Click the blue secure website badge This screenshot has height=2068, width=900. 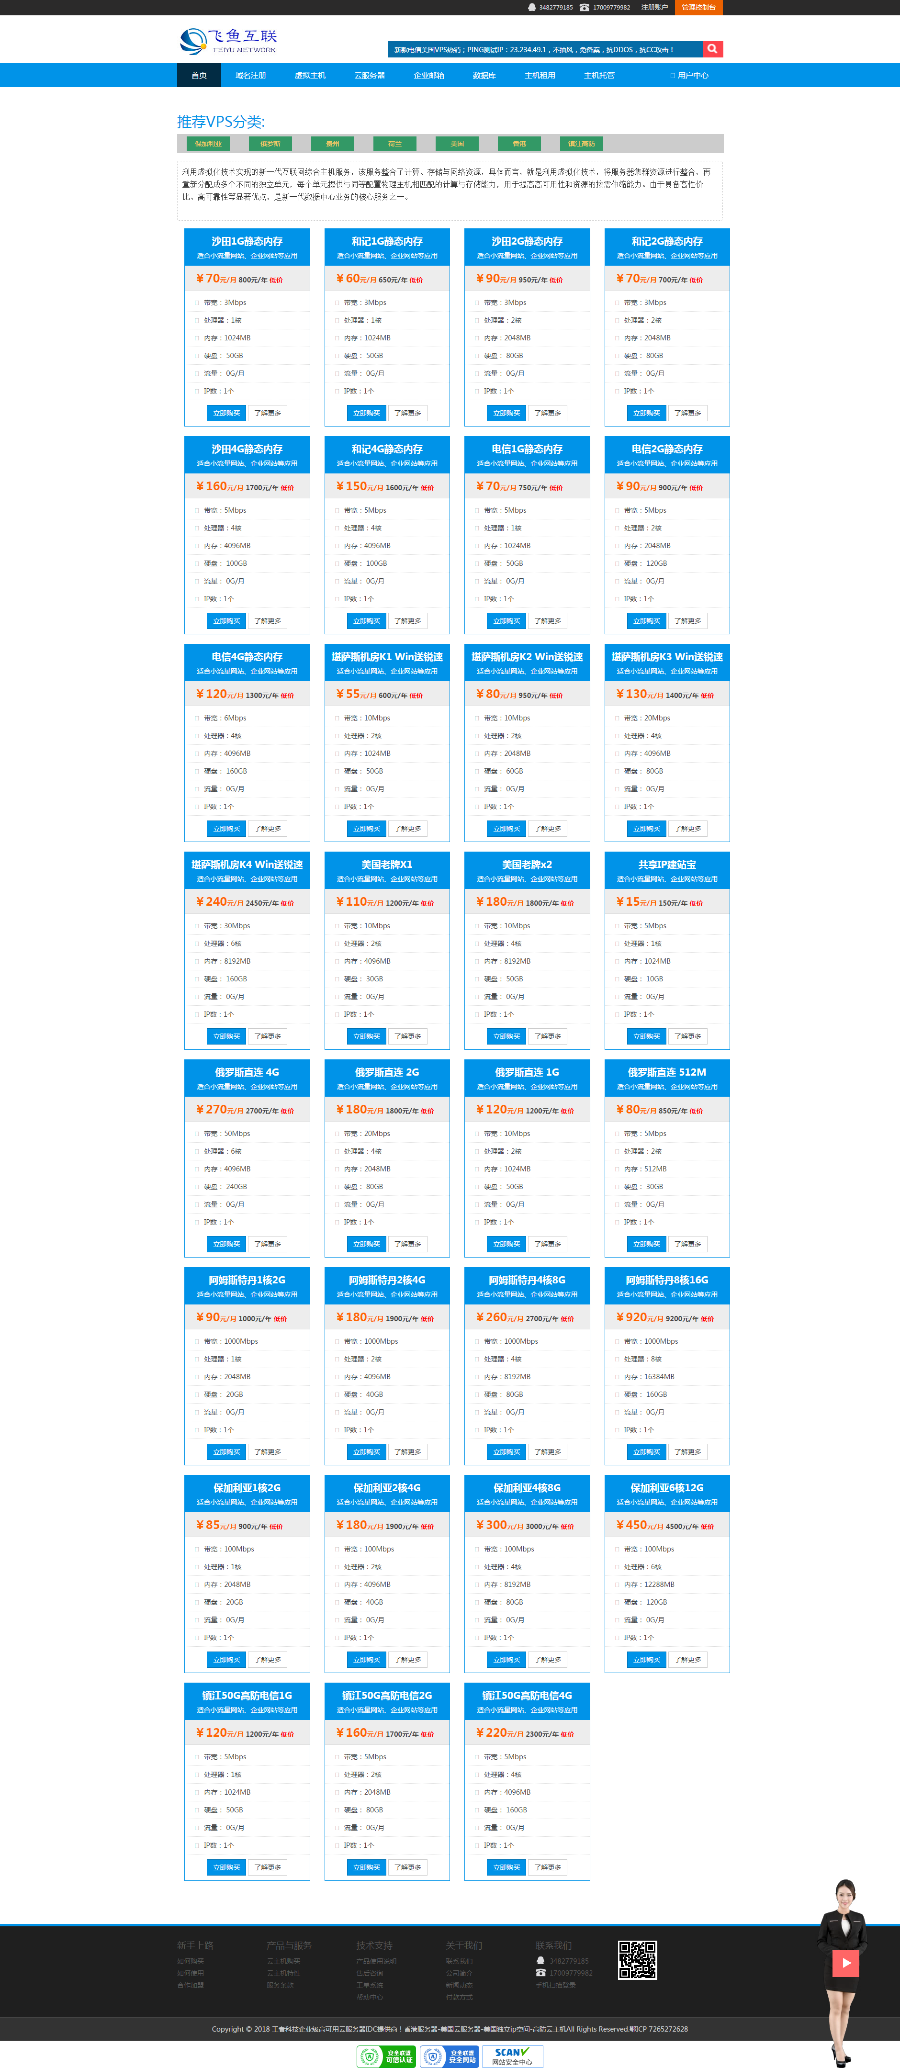click(450, 2056)
